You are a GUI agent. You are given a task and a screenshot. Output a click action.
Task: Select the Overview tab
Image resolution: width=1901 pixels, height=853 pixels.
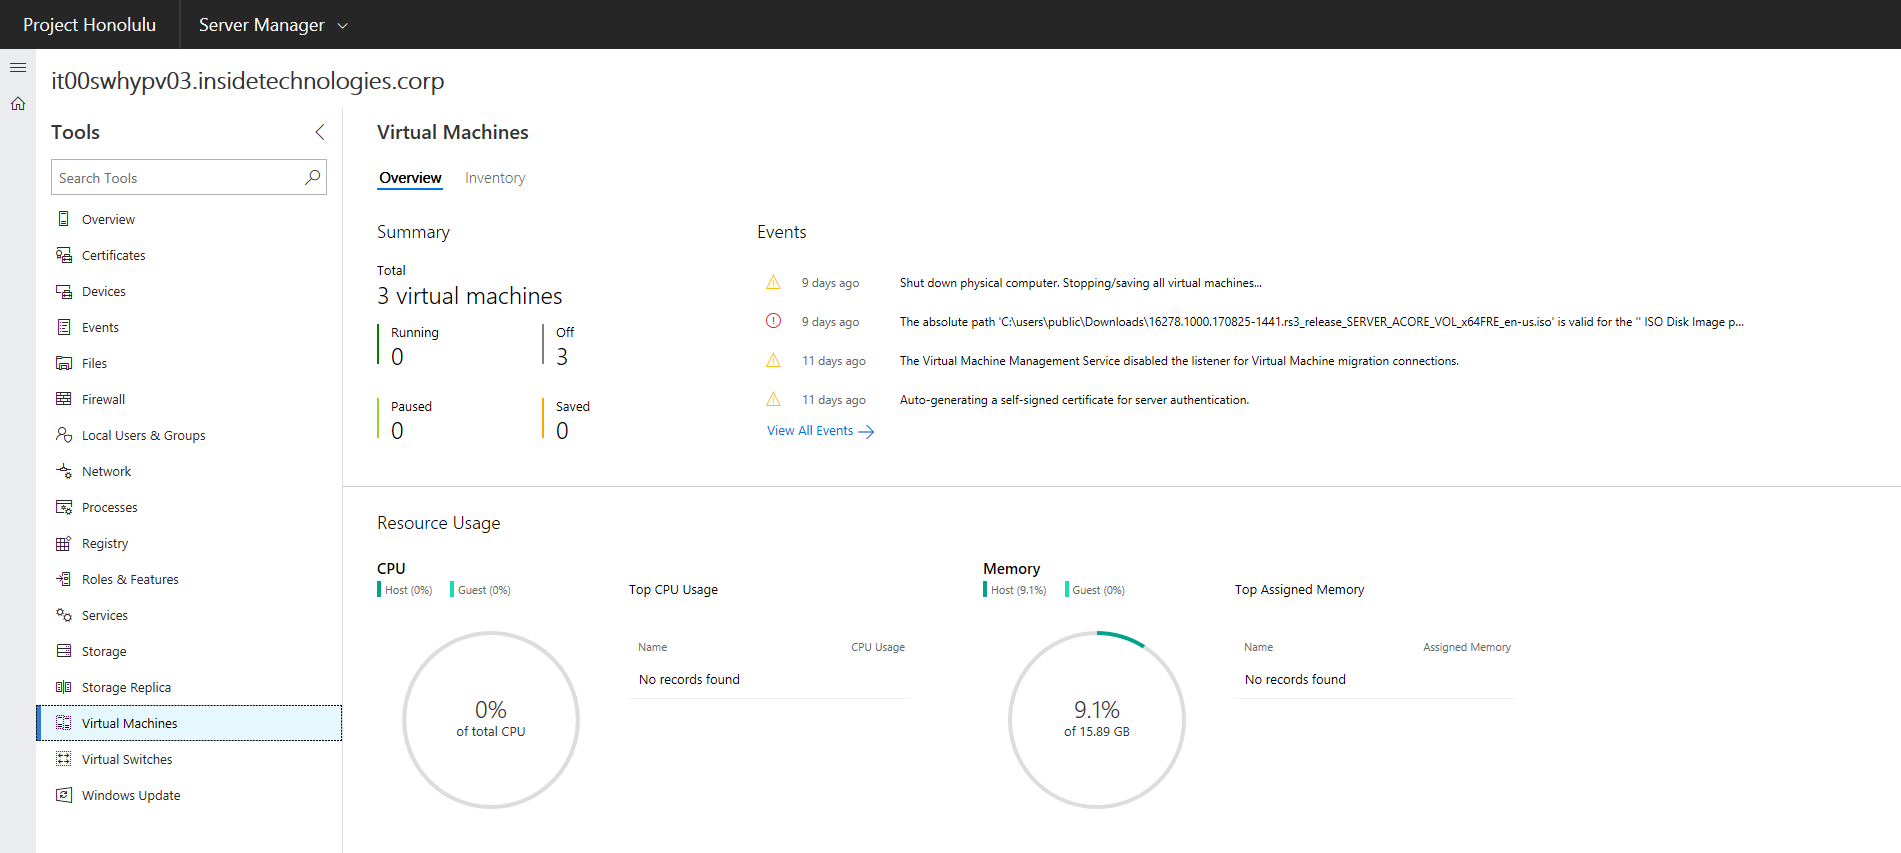click(410, 178)
